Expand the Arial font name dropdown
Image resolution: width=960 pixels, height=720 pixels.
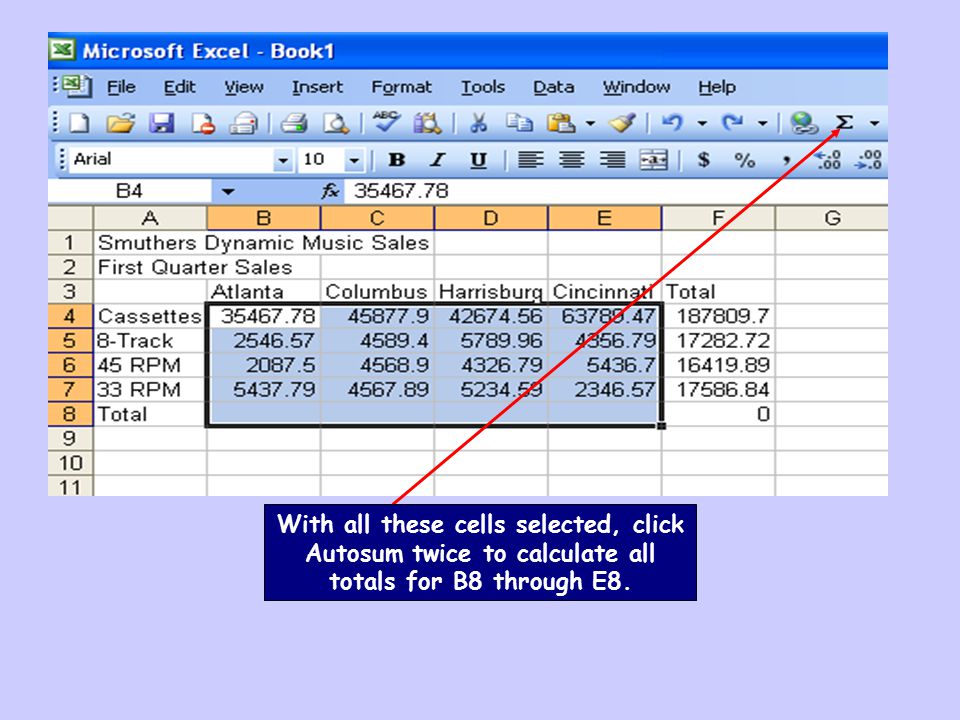click(282, 160)
